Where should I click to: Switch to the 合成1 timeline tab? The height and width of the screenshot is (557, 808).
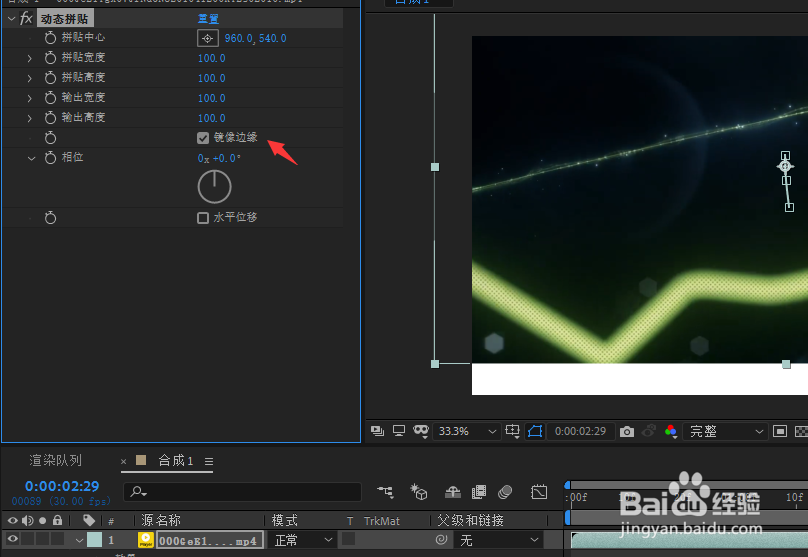click(176, 460)
